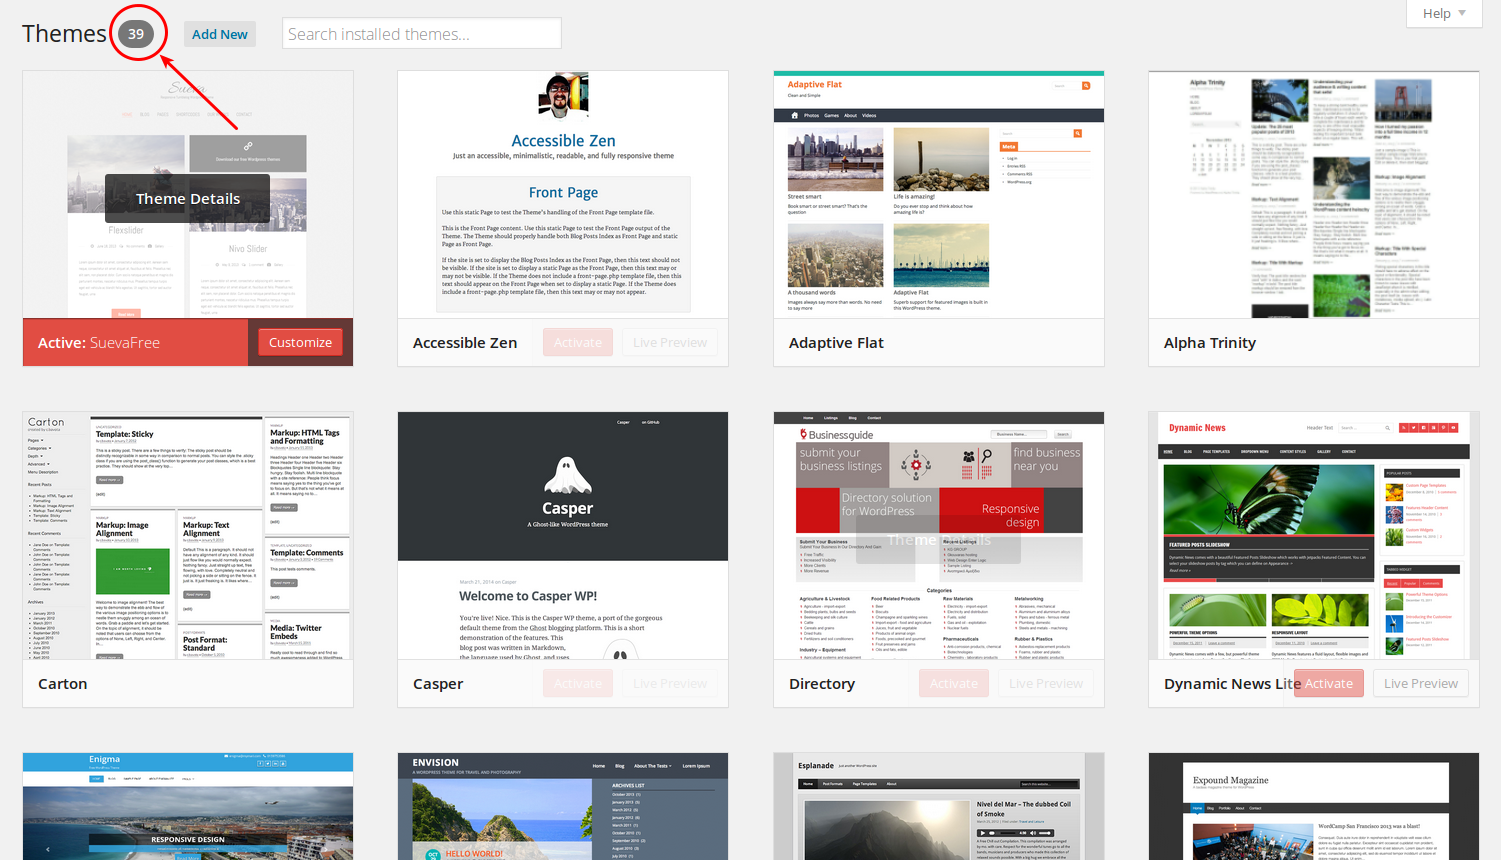Select the Accessible Zen theme screenshot
1501x860 pixels.
tap(563, 195)
